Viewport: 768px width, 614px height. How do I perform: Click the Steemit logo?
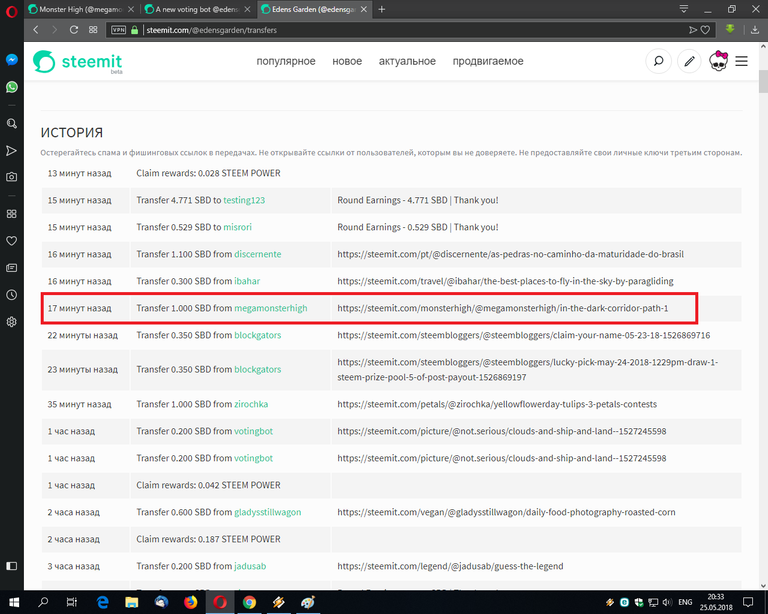(x=78, y=62)
